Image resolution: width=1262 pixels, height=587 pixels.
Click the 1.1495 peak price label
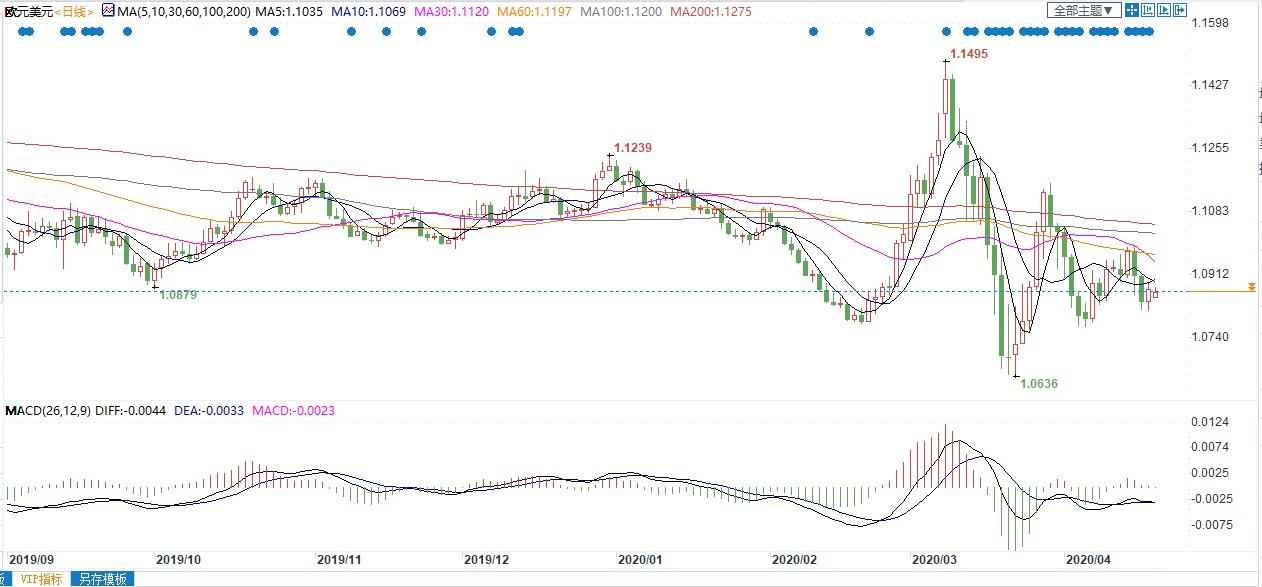click(x=969, y=54)
